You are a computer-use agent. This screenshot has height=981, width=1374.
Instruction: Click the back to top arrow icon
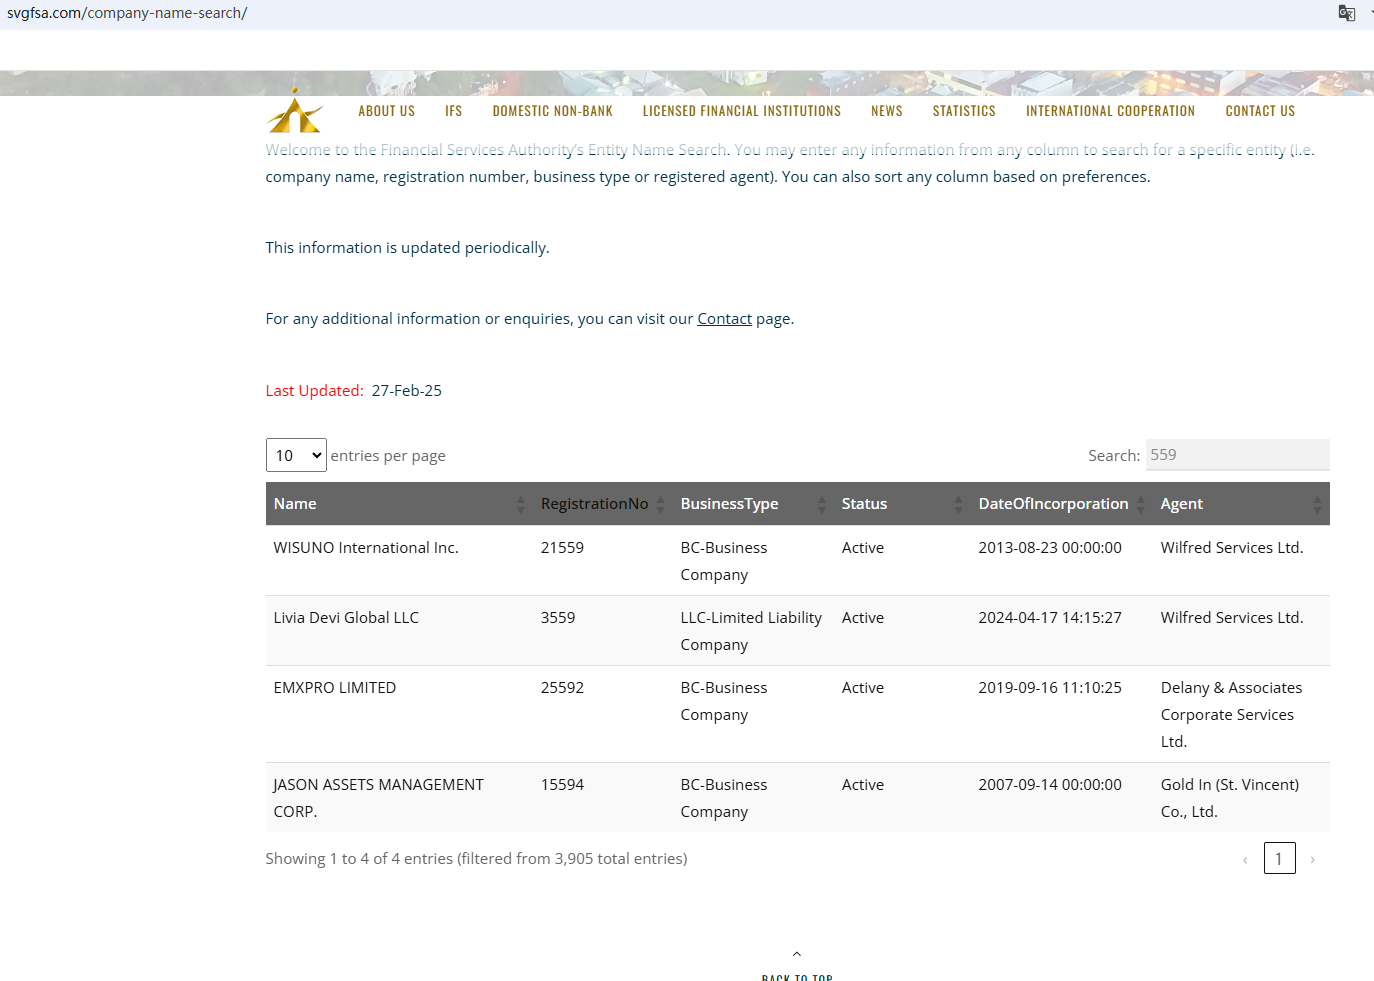coord(797,954)
